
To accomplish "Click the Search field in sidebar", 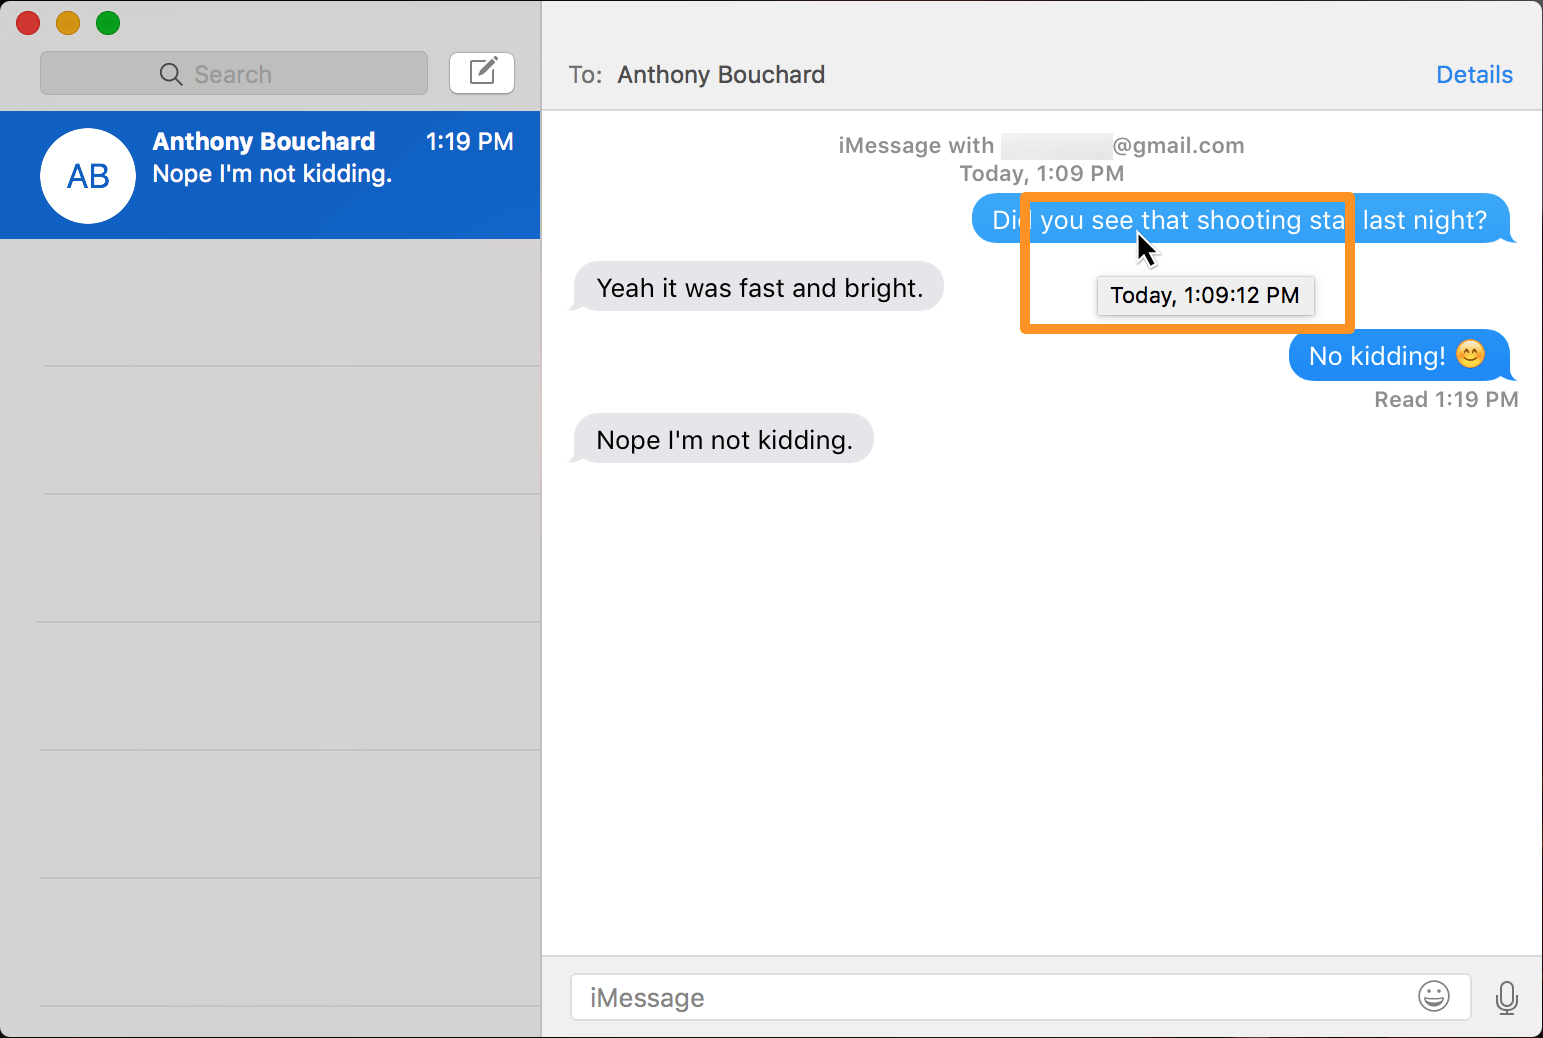I will pyautogui.click(x=234, y=74).
